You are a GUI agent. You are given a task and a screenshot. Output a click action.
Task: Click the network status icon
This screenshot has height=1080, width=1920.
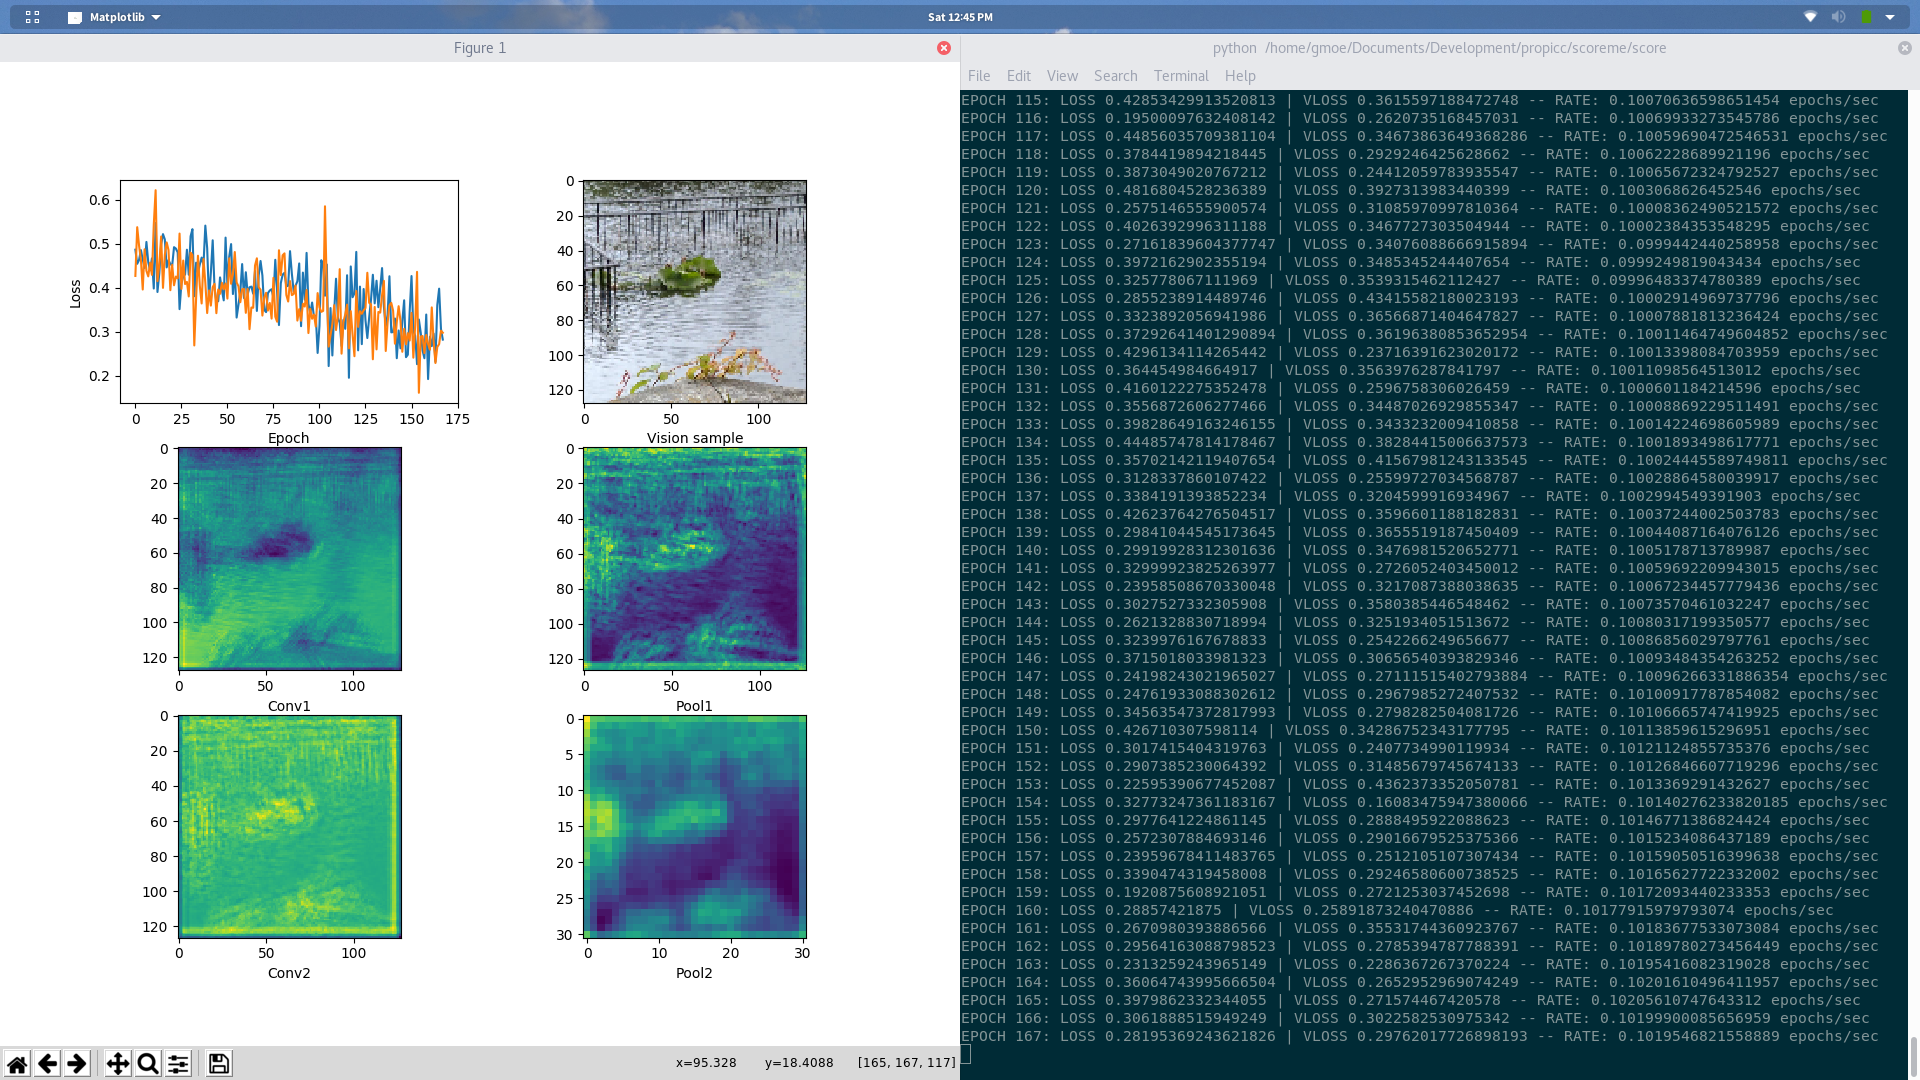point(1810,17)
